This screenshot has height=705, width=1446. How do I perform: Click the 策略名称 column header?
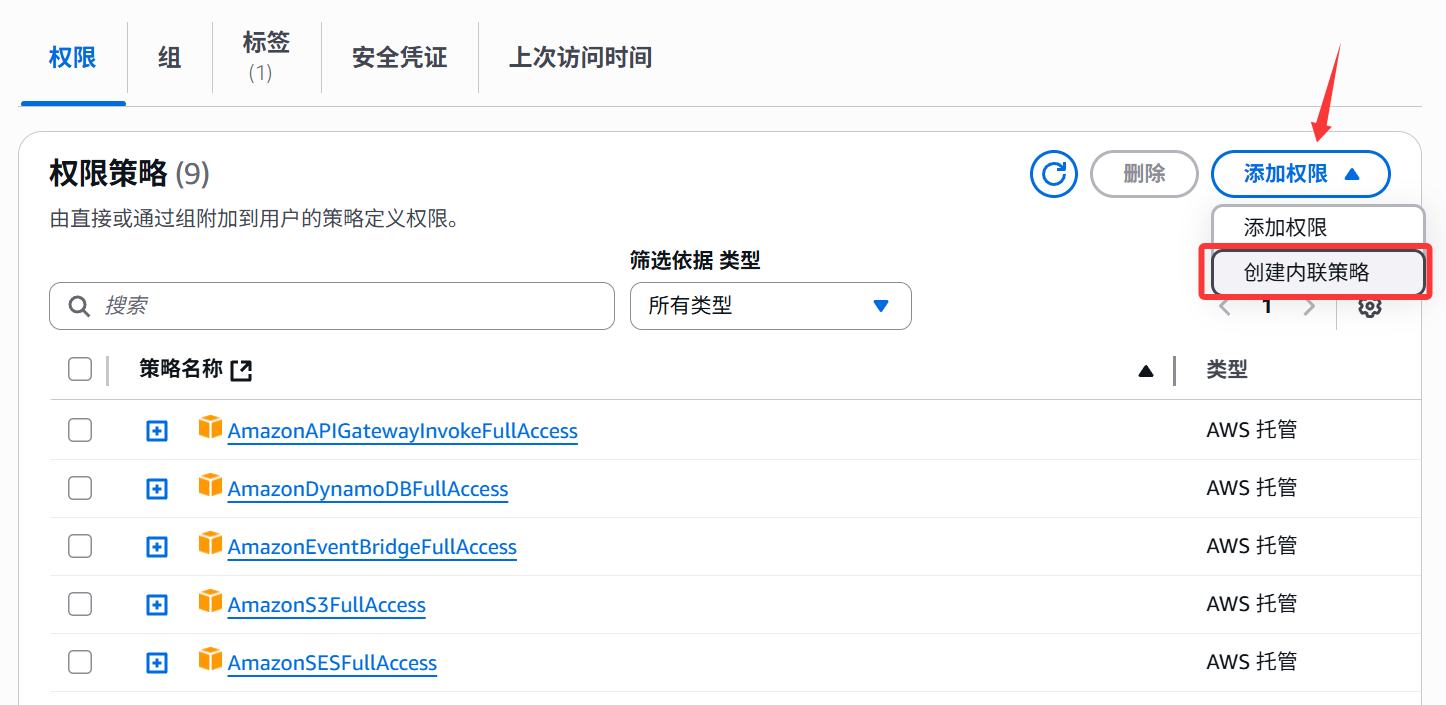181,369
